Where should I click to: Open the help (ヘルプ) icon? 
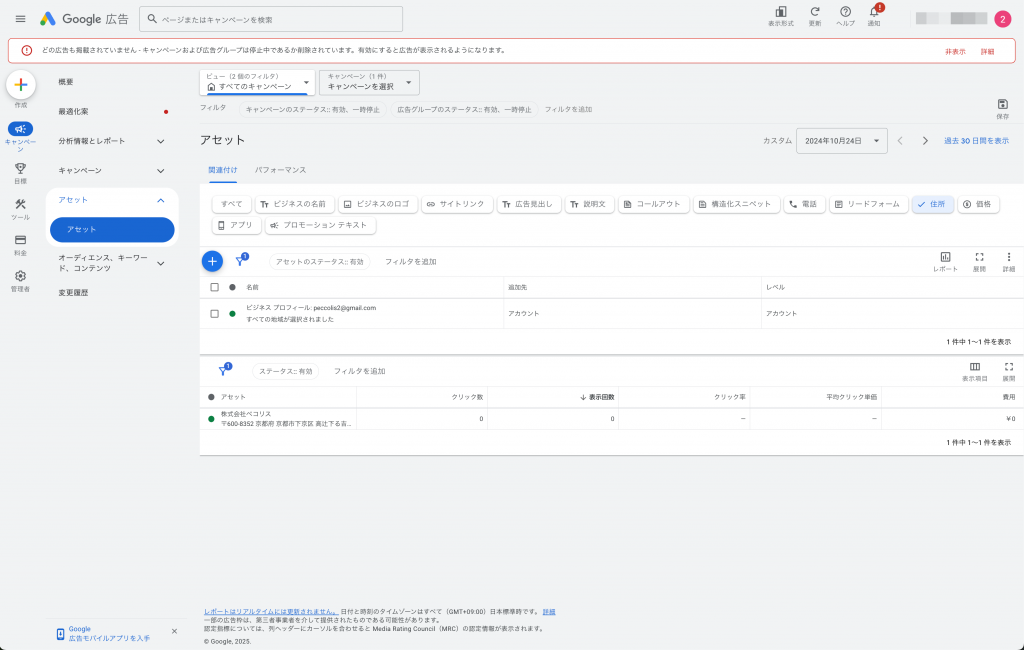(845, 12)
